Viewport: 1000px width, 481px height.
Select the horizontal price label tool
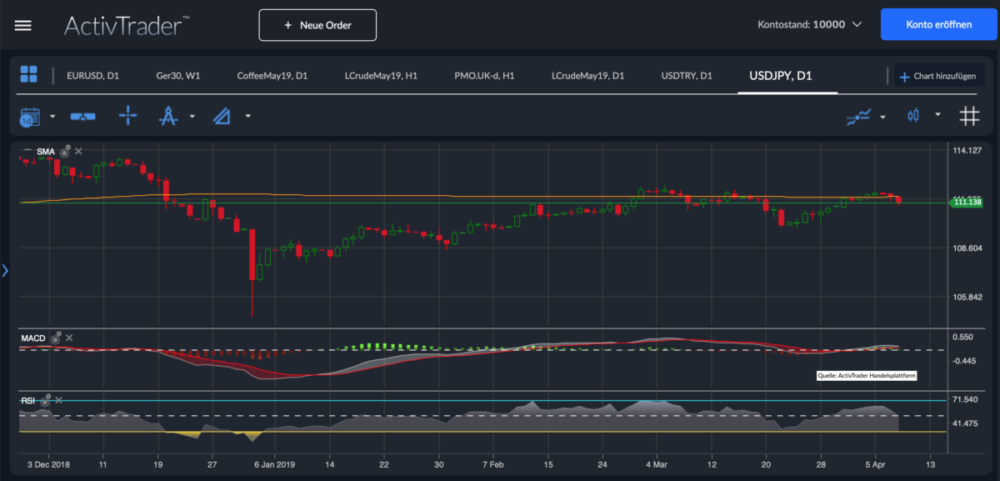coord(83,117)
